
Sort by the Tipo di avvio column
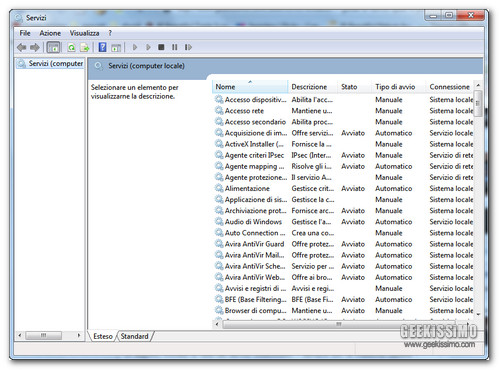[399, 87]
